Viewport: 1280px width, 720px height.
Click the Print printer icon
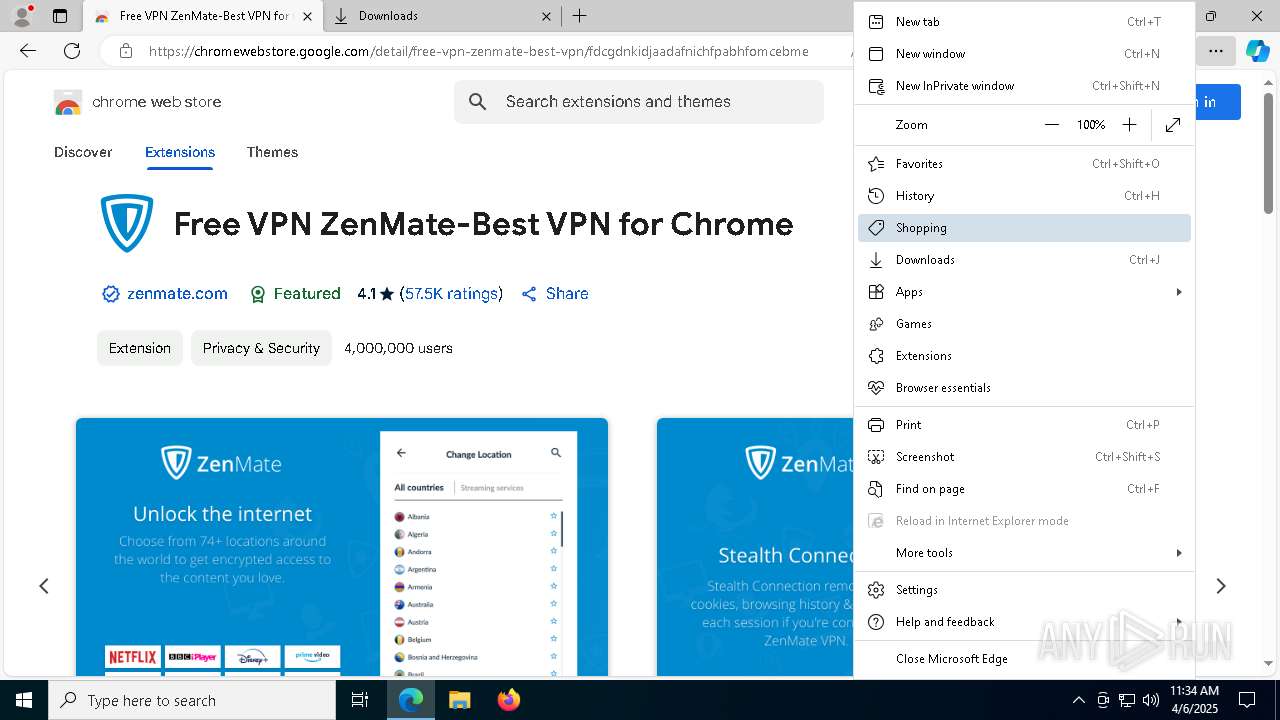pyautogui.click(x=876, y=425)
